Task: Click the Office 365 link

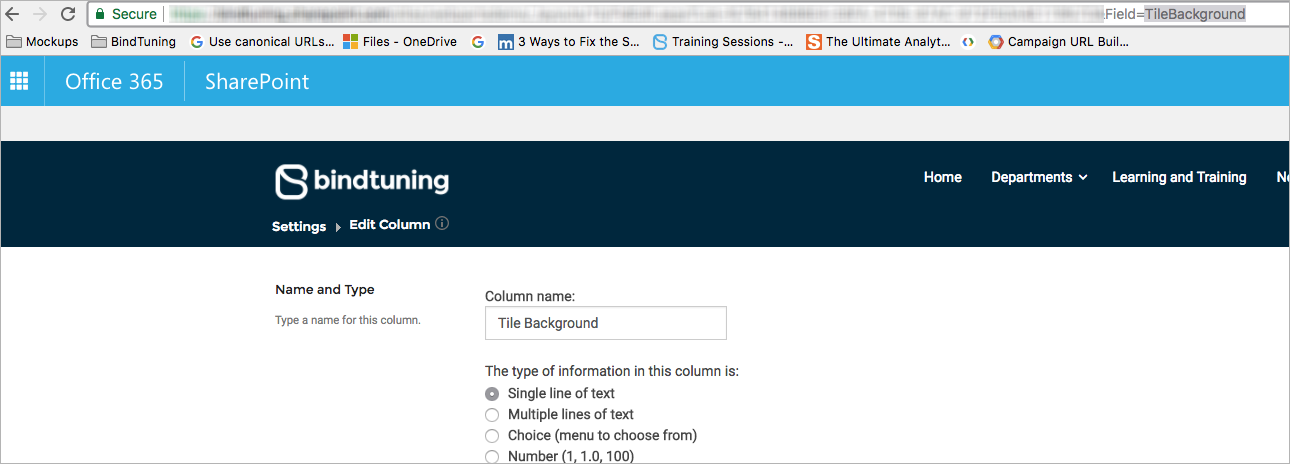Action: click(114, 82)
